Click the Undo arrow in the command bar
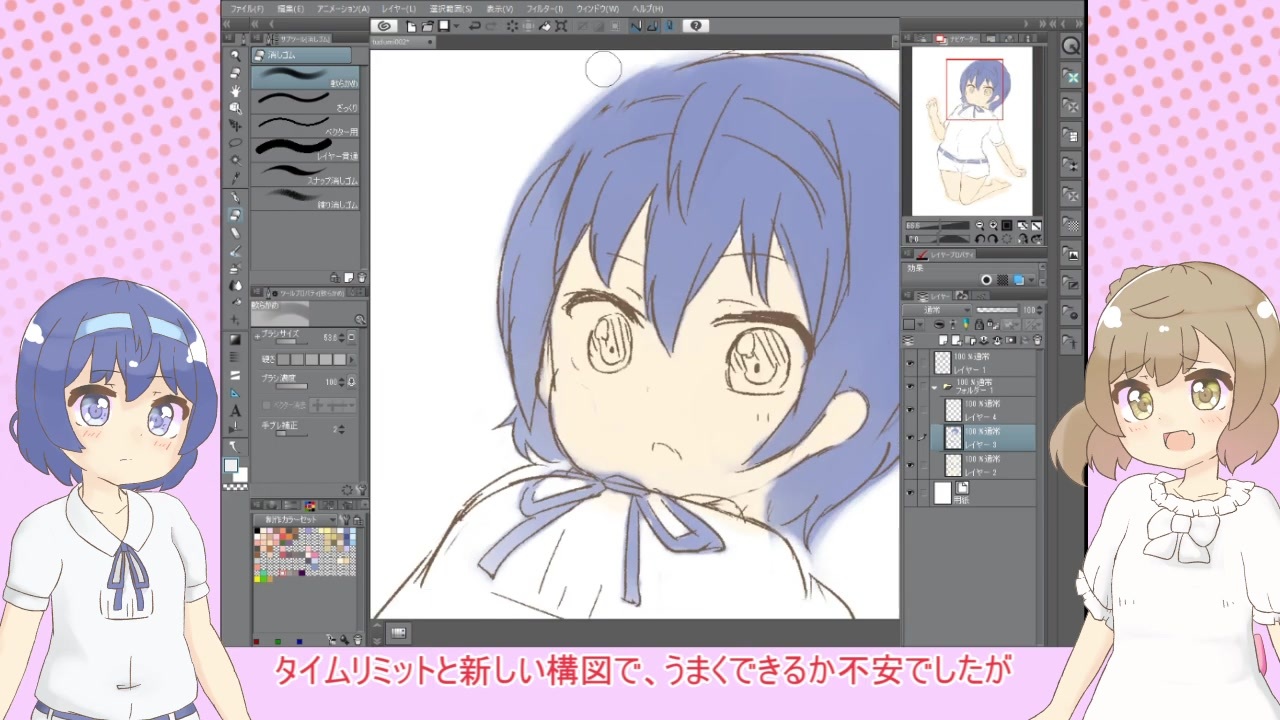 click(475, 26)
